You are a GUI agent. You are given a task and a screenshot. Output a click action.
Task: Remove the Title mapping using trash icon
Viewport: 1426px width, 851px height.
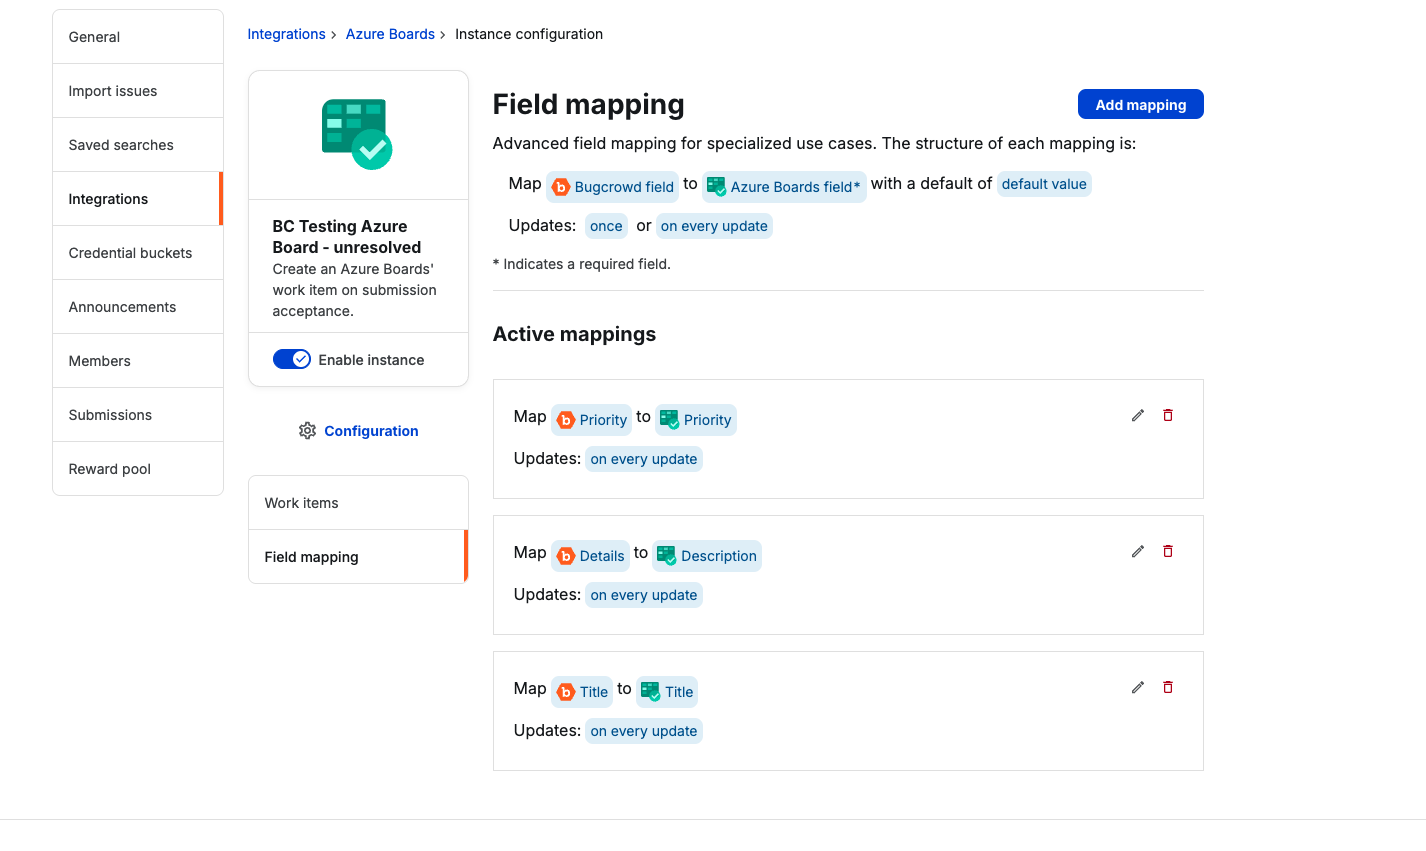(1167, 688)
